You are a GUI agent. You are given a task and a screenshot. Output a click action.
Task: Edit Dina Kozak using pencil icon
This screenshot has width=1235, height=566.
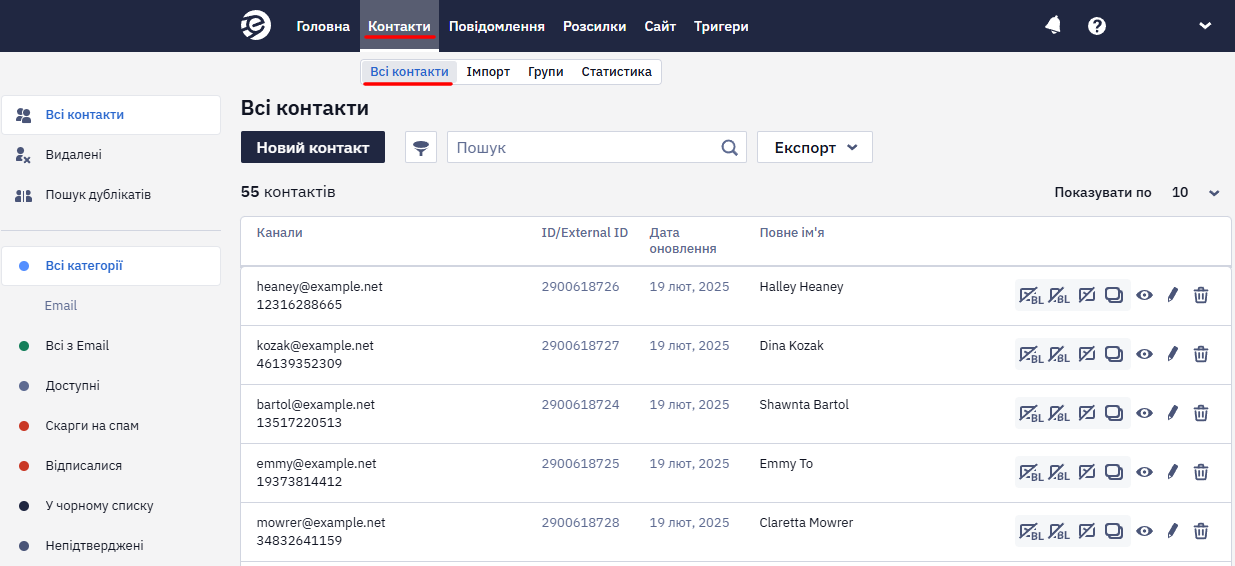(1173, 354)
